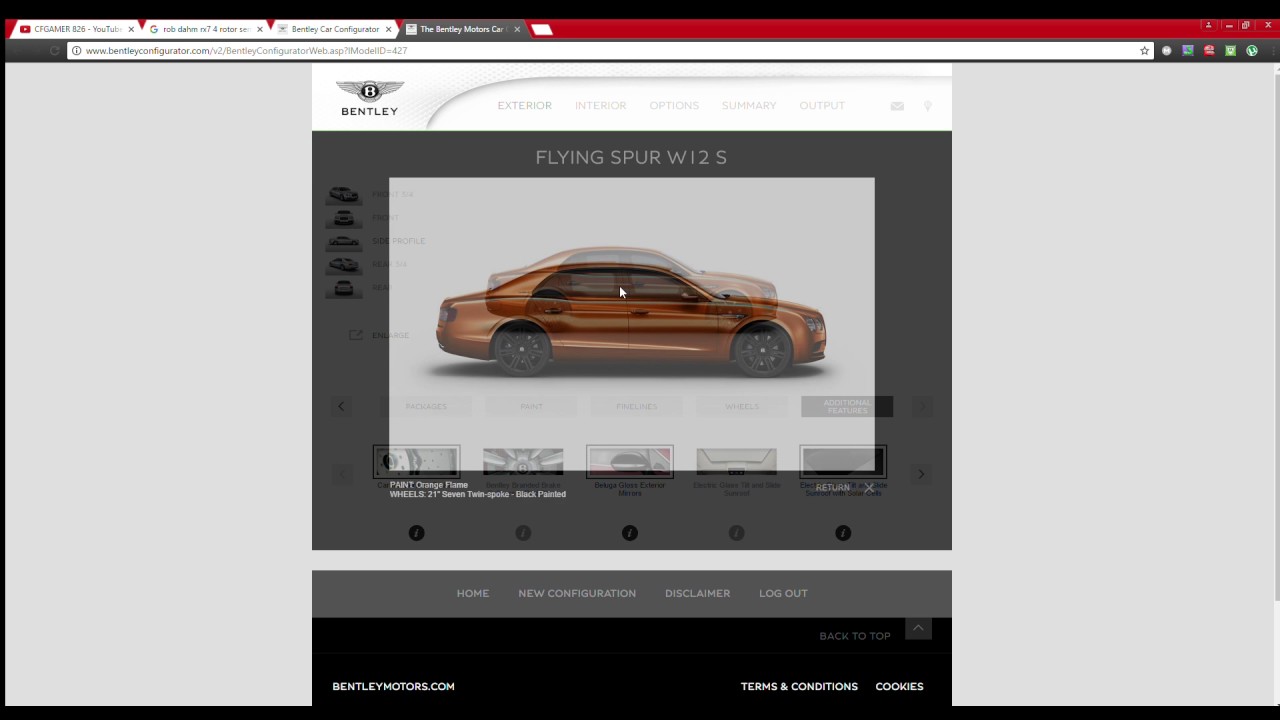
Task: Click the Enlarge image icon
Action: click(x=355, y=335)
